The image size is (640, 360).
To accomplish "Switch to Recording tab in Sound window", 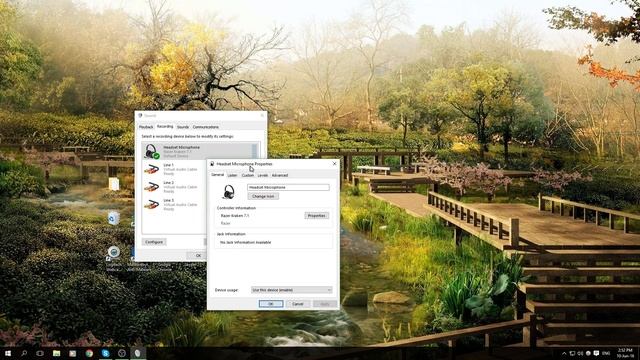I will click(165, 127).
